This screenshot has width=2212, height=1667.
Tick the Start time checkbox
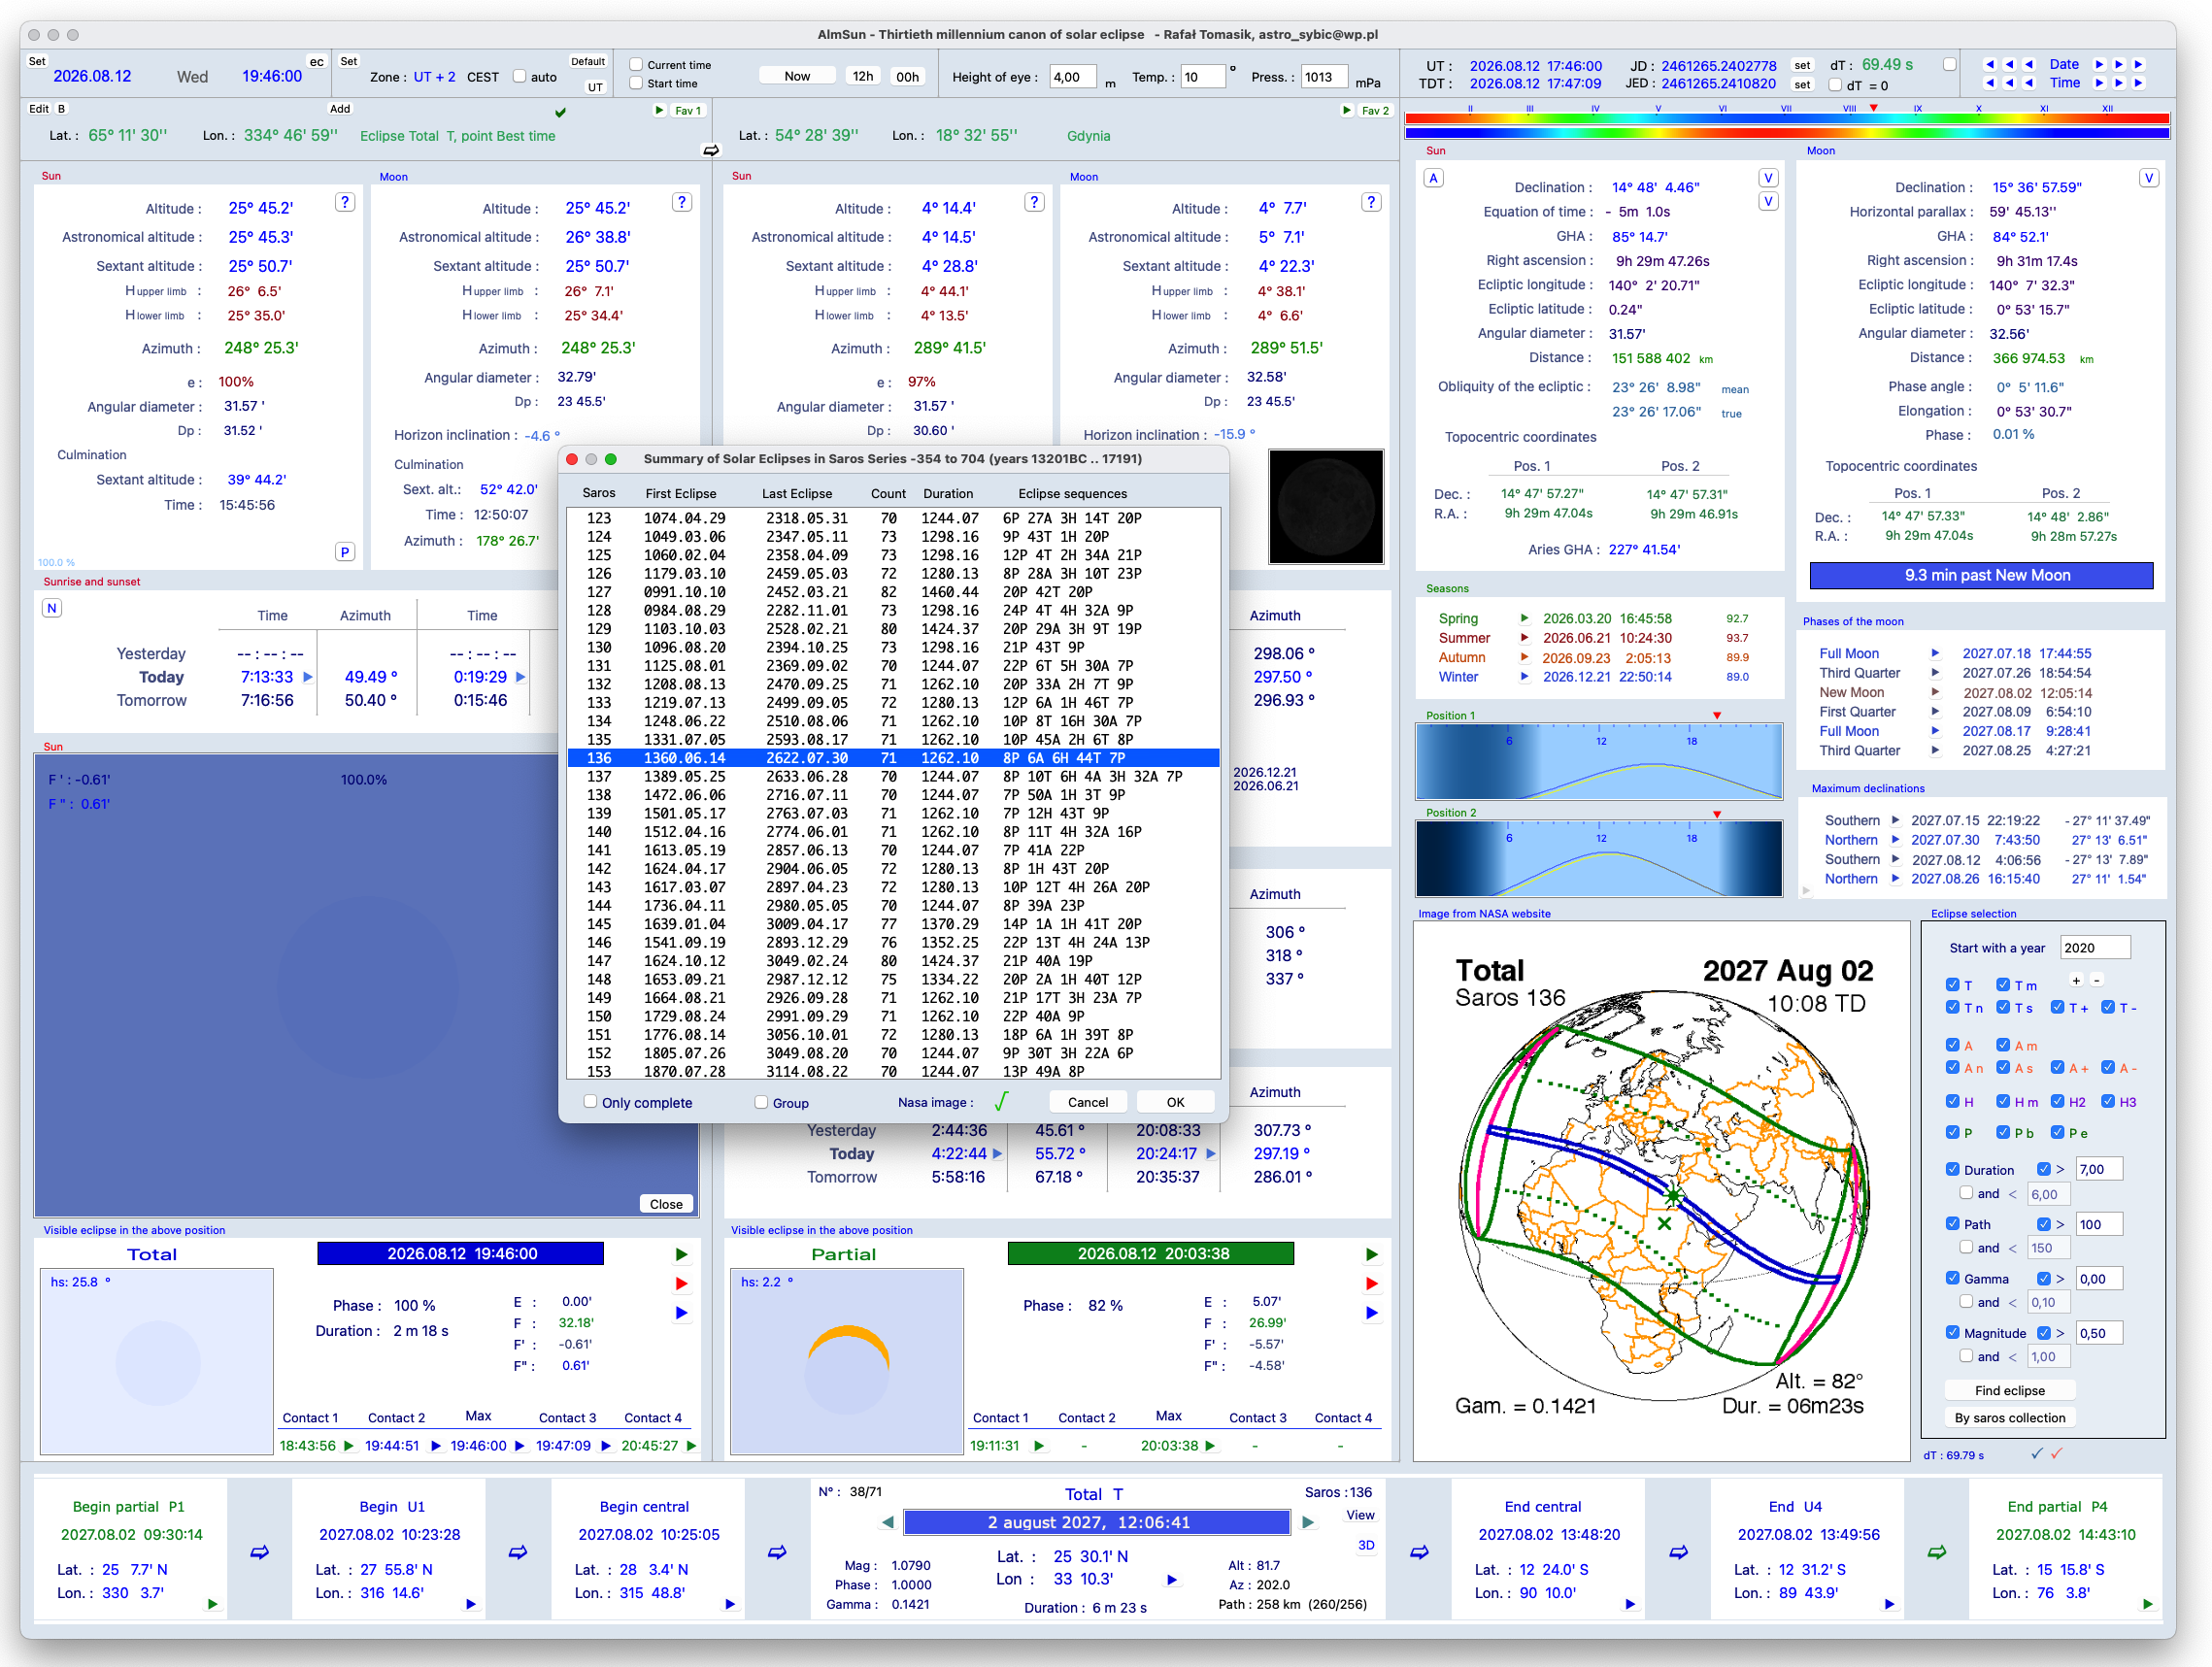636,83
